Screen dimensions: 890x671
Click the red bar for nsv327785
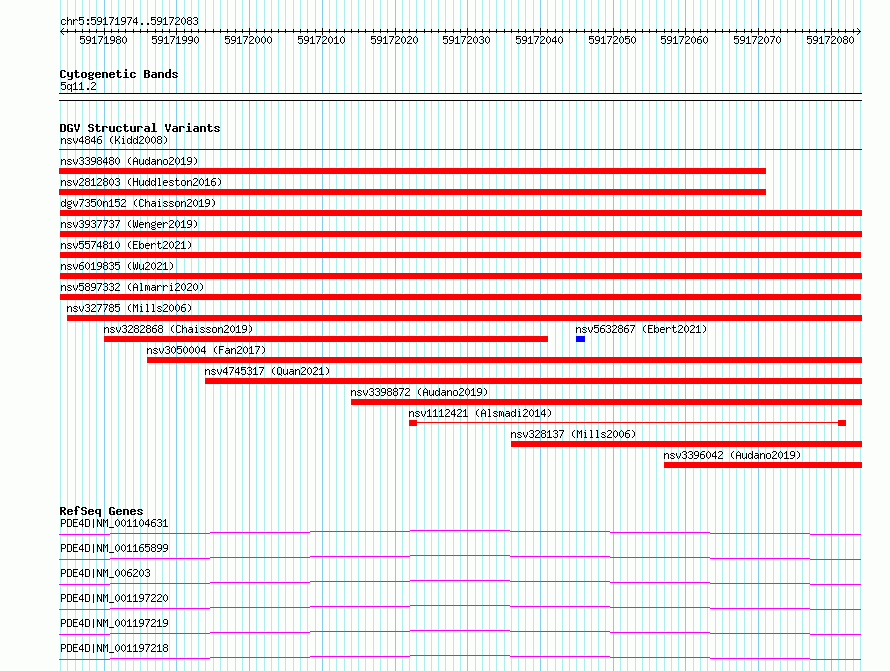coord(464,318)
